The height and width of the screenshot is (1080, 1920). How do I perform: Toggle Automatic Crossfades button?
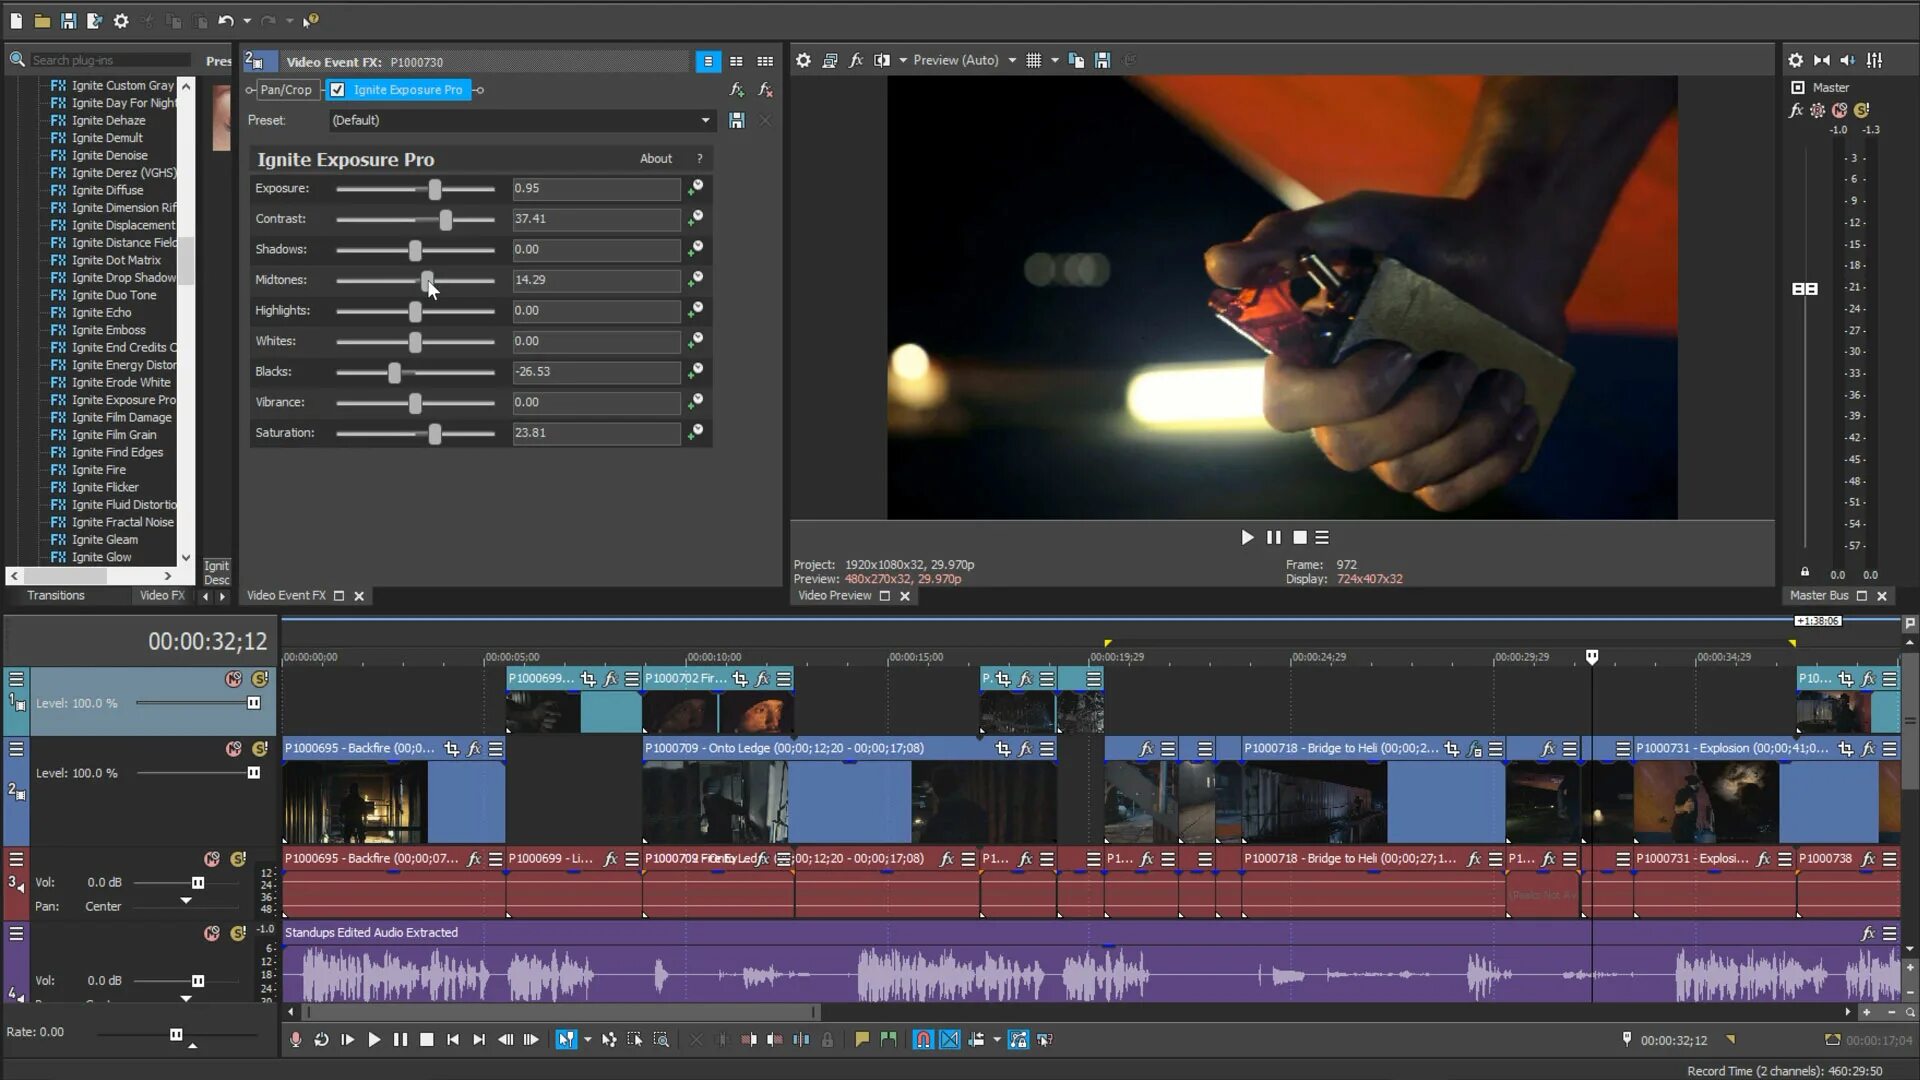[x=950, y=1040]
